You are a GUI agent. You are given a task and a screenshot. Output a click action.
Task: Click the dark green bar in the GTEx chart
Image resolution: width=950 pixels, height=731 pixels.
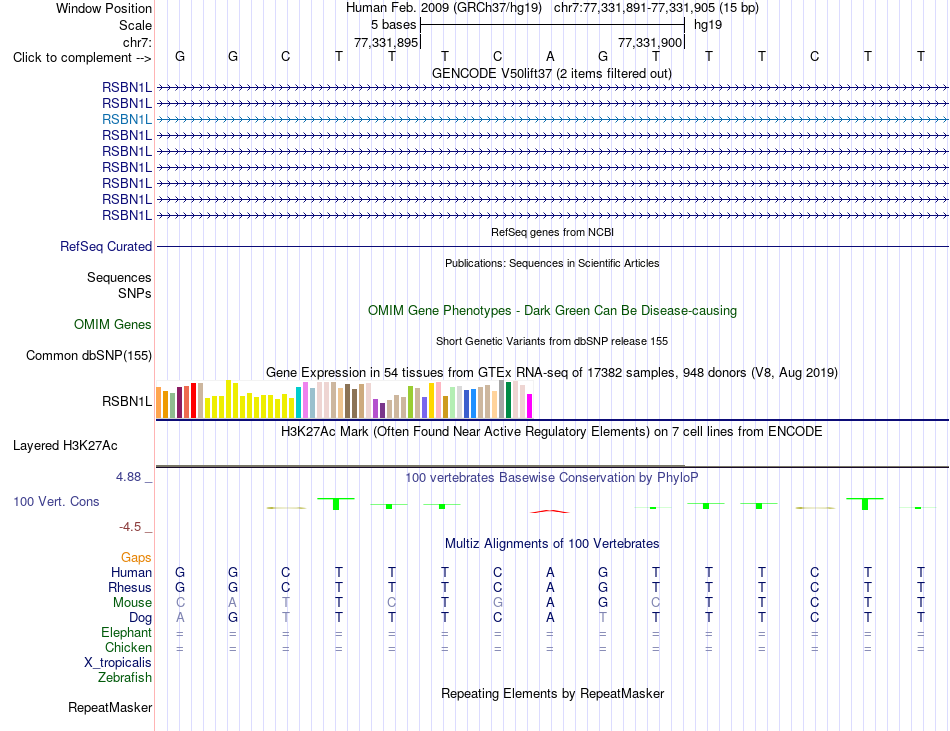tap(508, 400)
